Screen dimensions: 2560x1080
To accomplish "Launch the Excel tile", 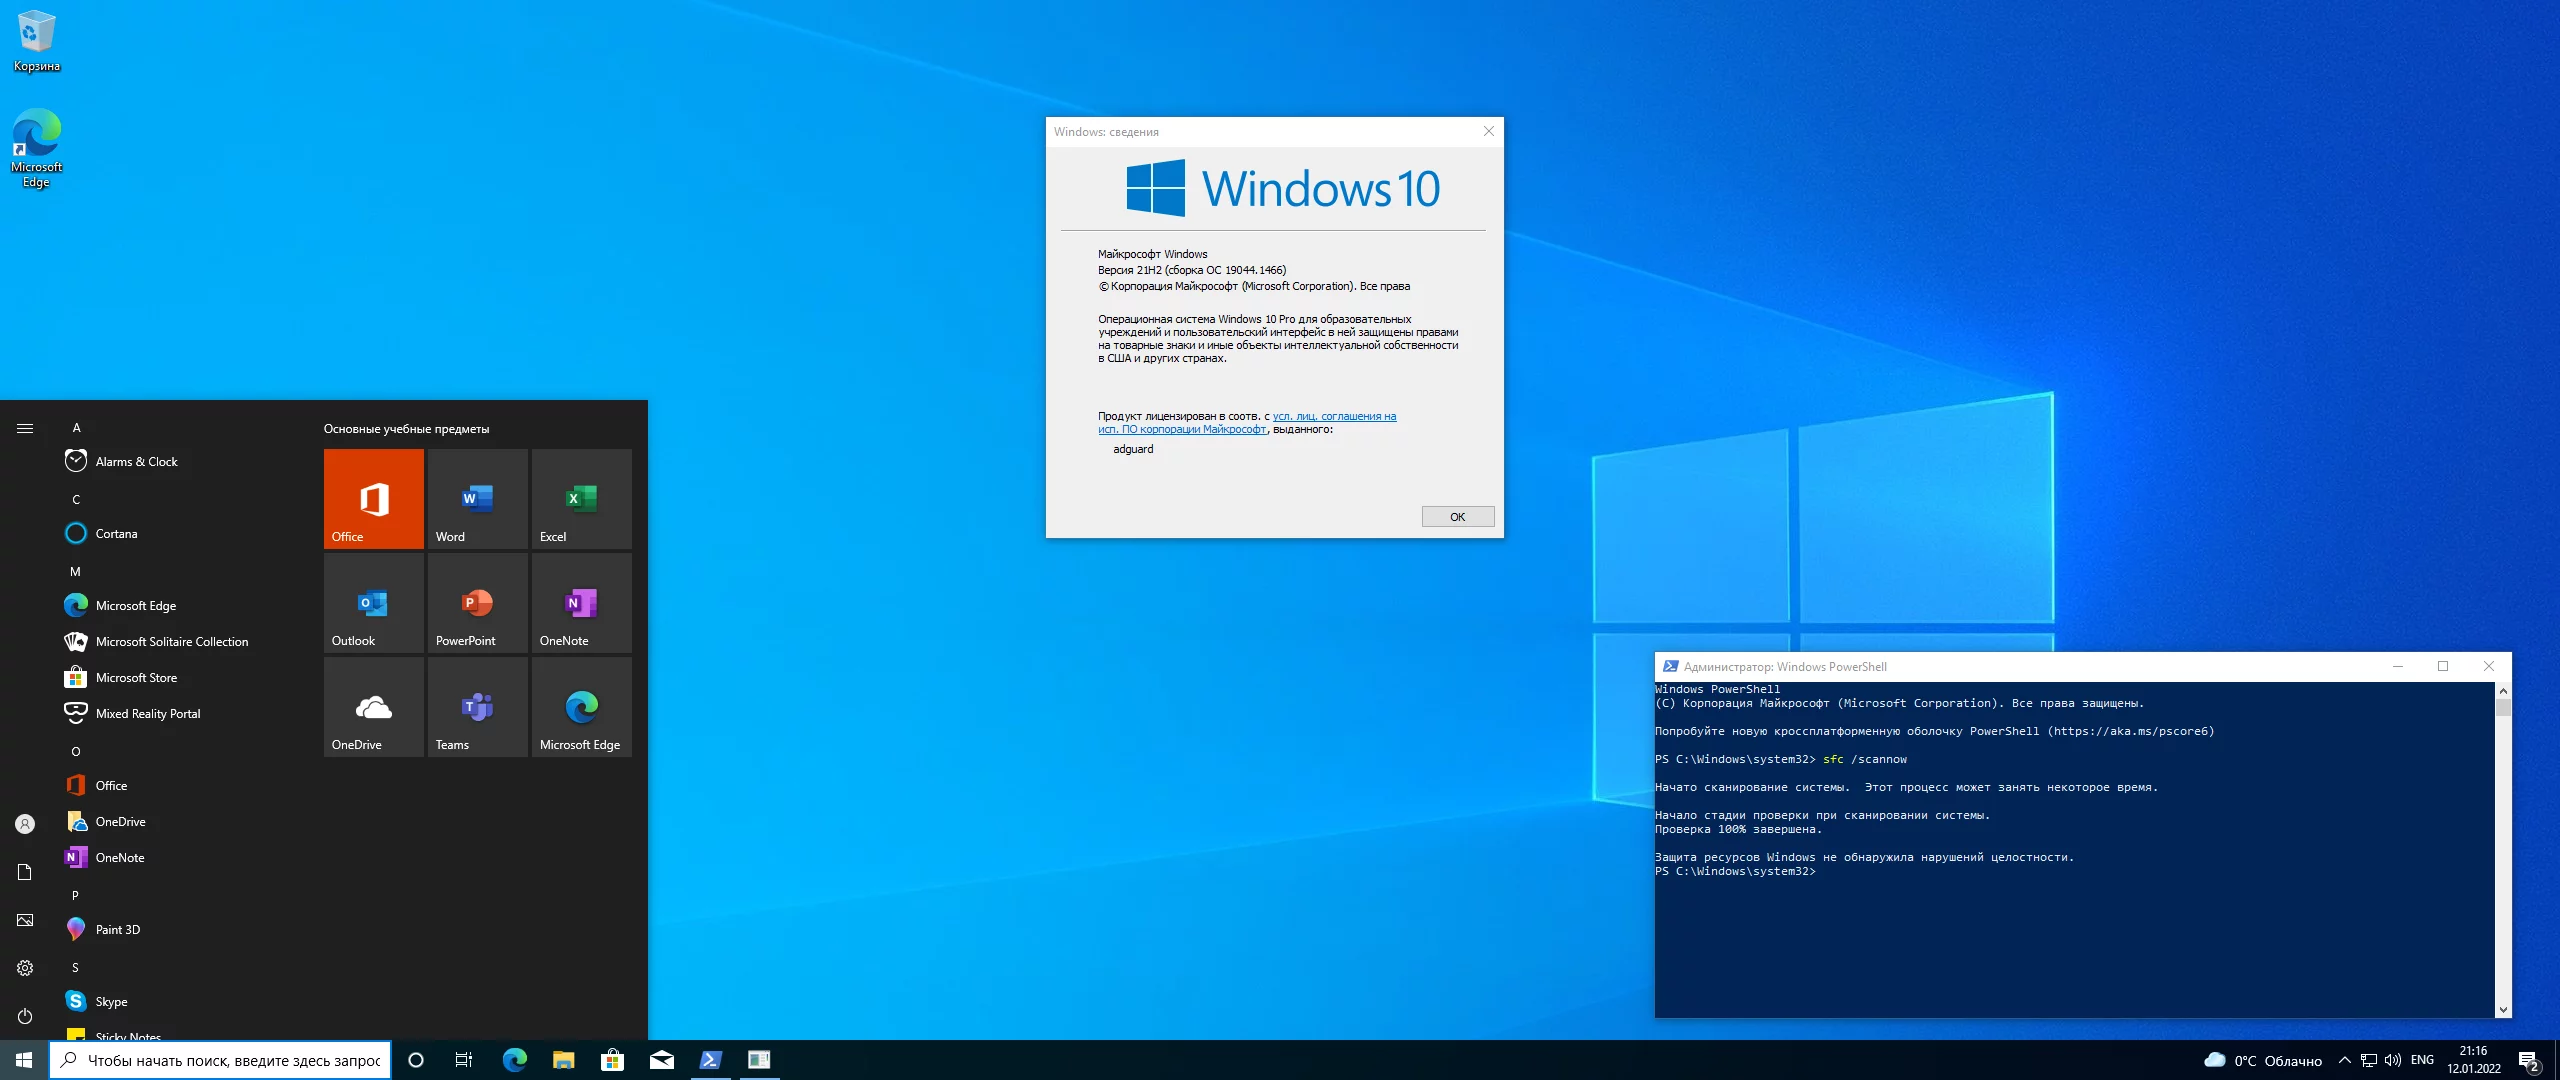I will pos(581,498).
